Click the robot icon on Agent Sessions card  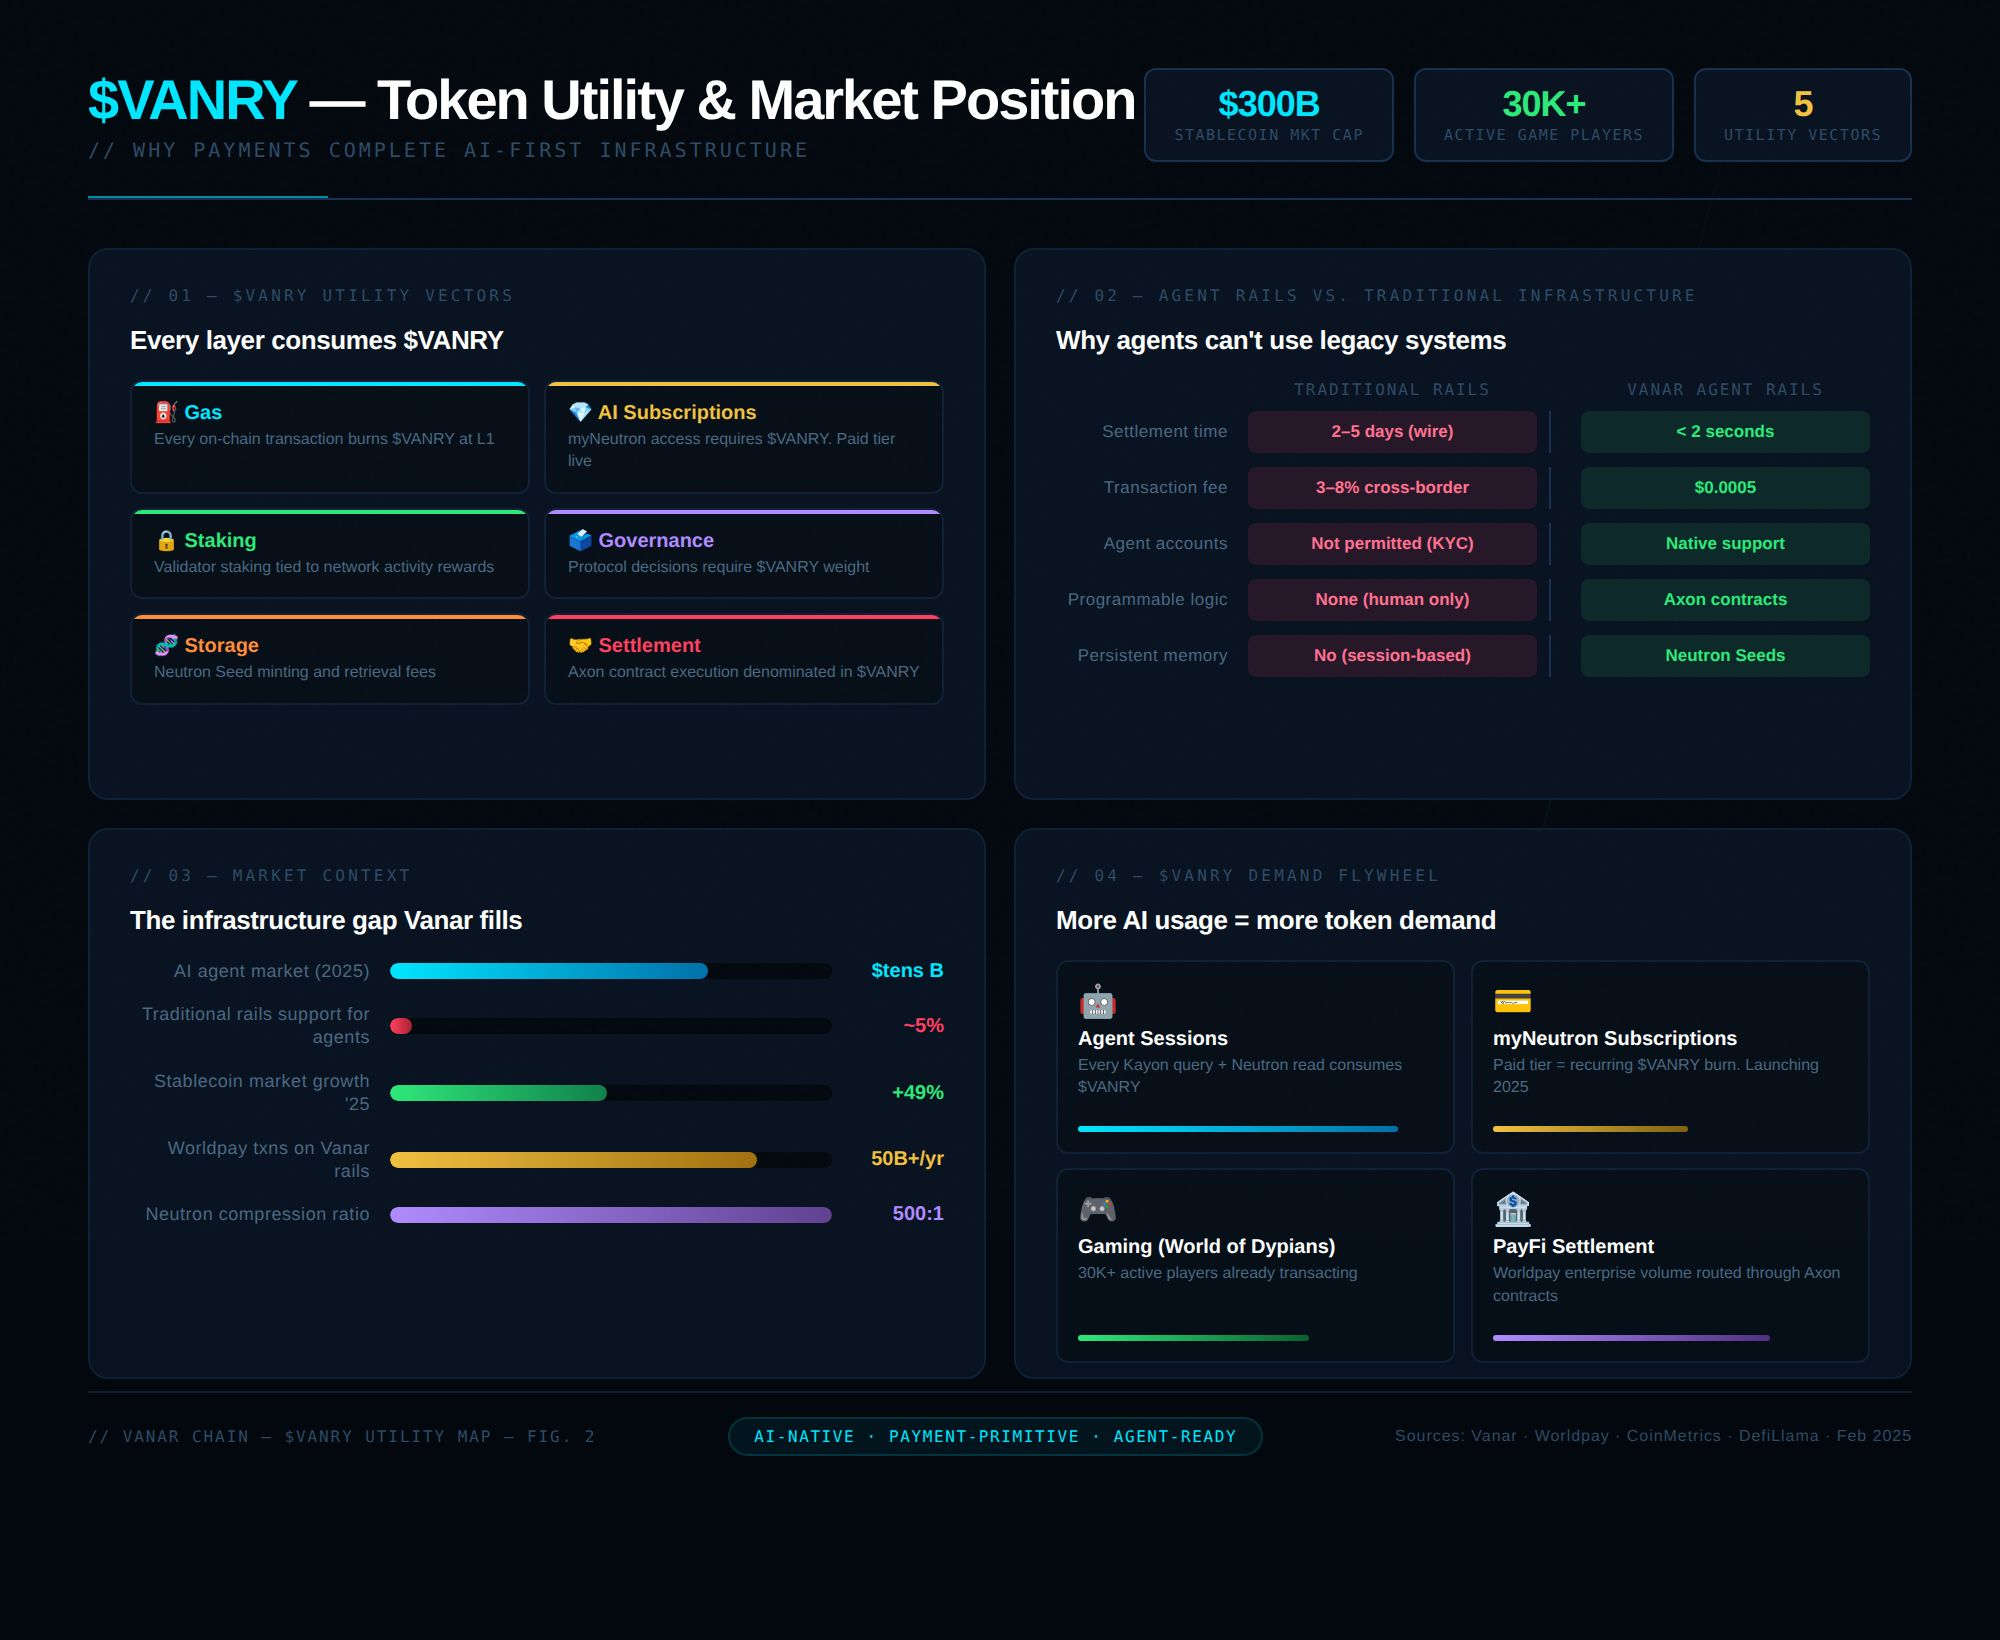(1097, 1001)
